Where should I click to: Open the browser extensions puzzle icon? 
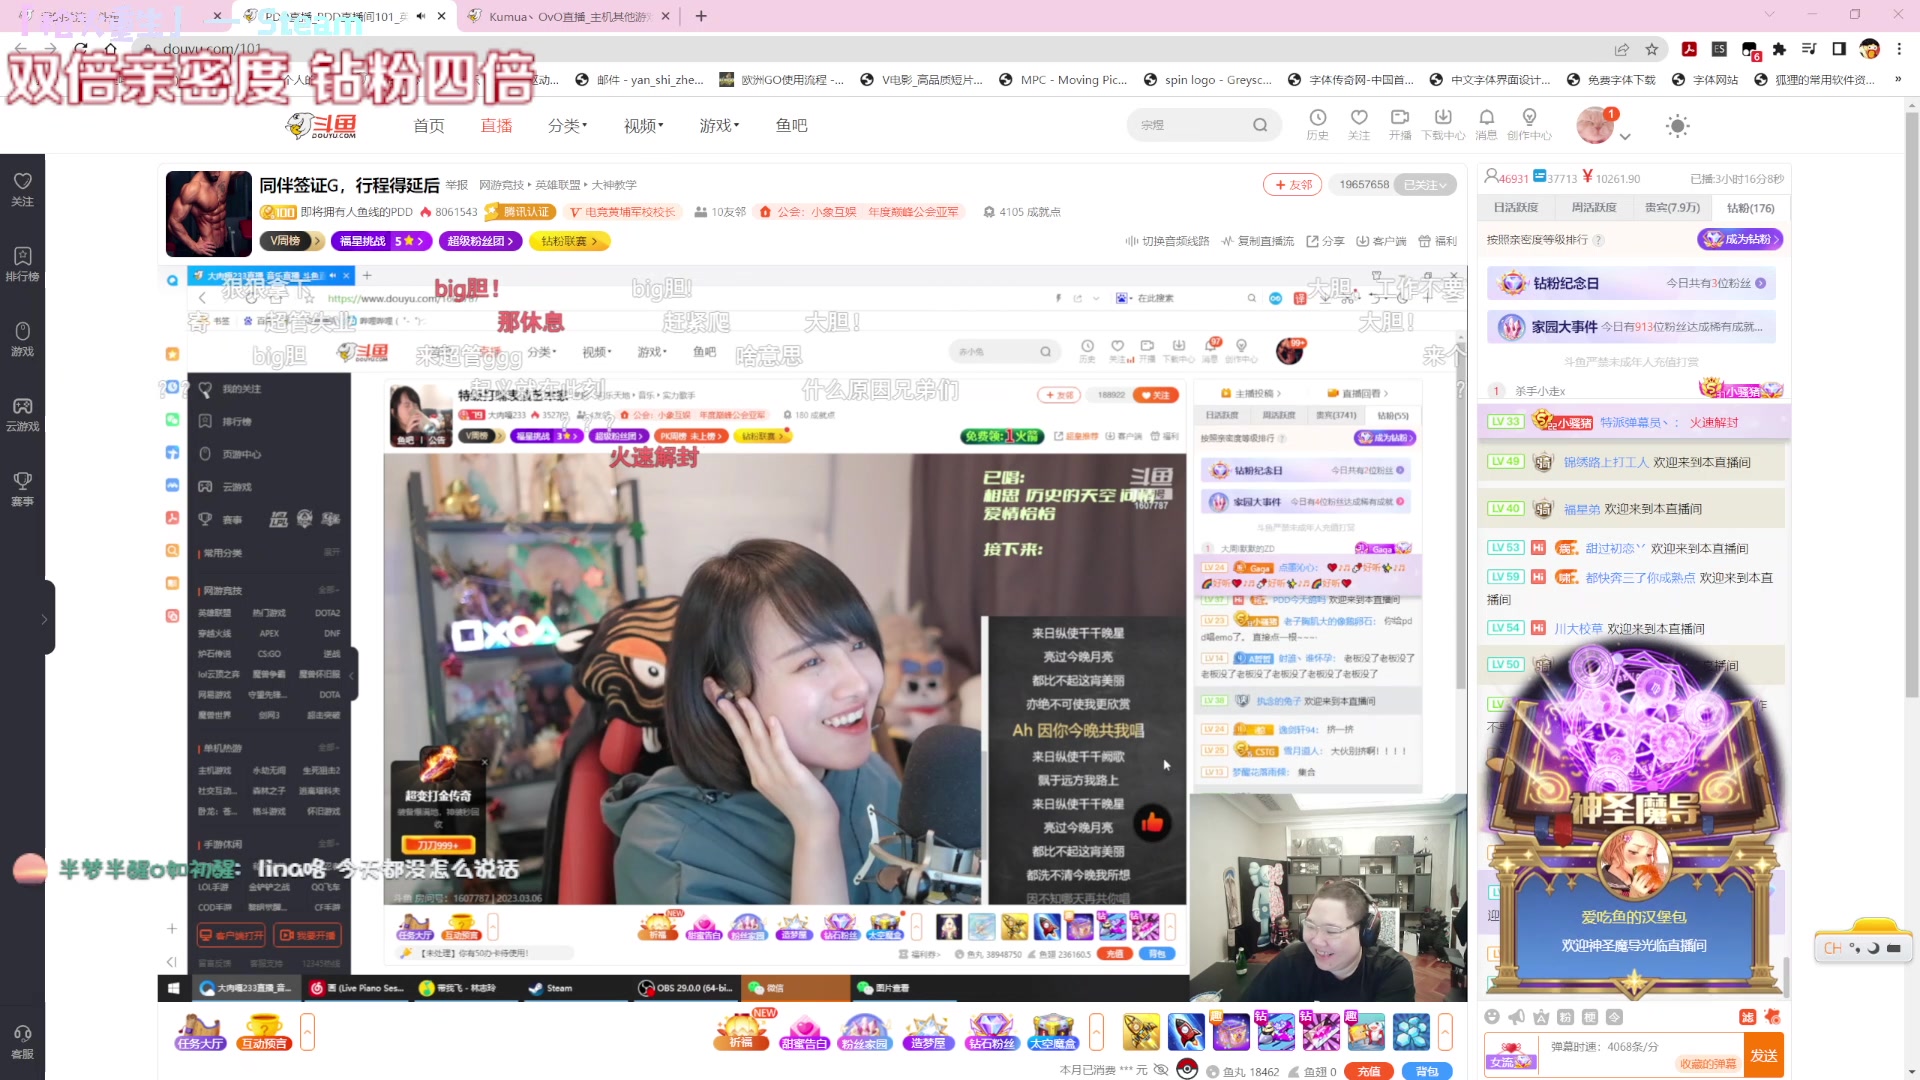[x=1779, y=49]
